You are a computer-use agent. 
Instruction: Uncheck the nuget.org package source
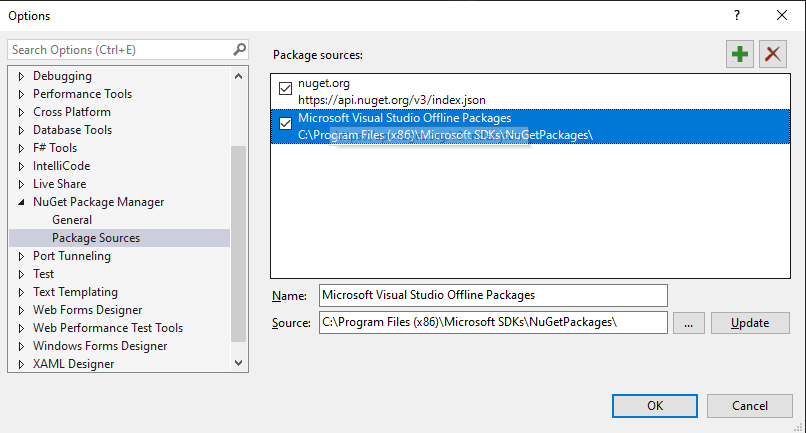(285, 88)
